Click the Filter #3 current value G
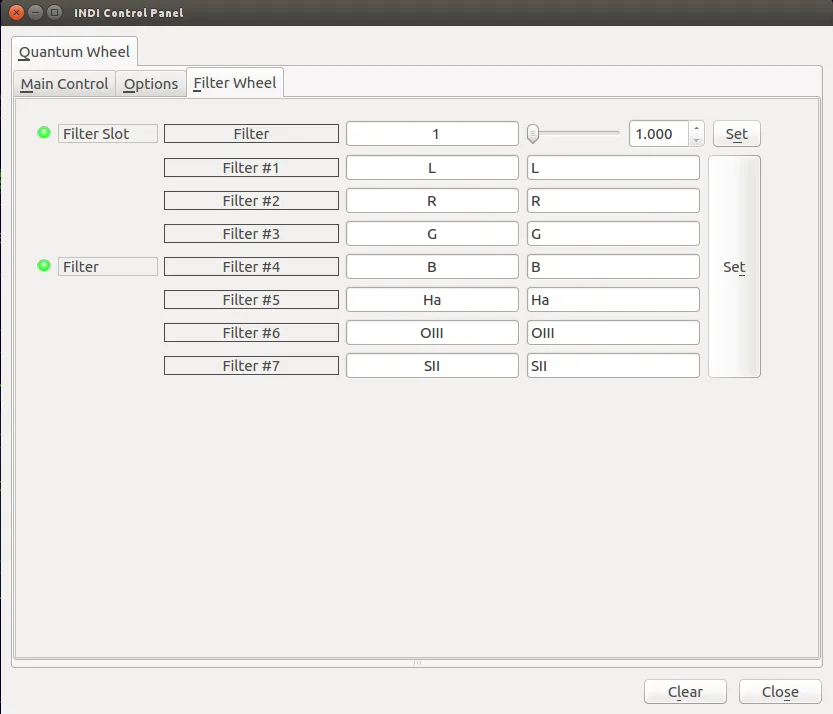Image resolution: width=833 pixels, height=714 pixels. [x=432, y=234]
